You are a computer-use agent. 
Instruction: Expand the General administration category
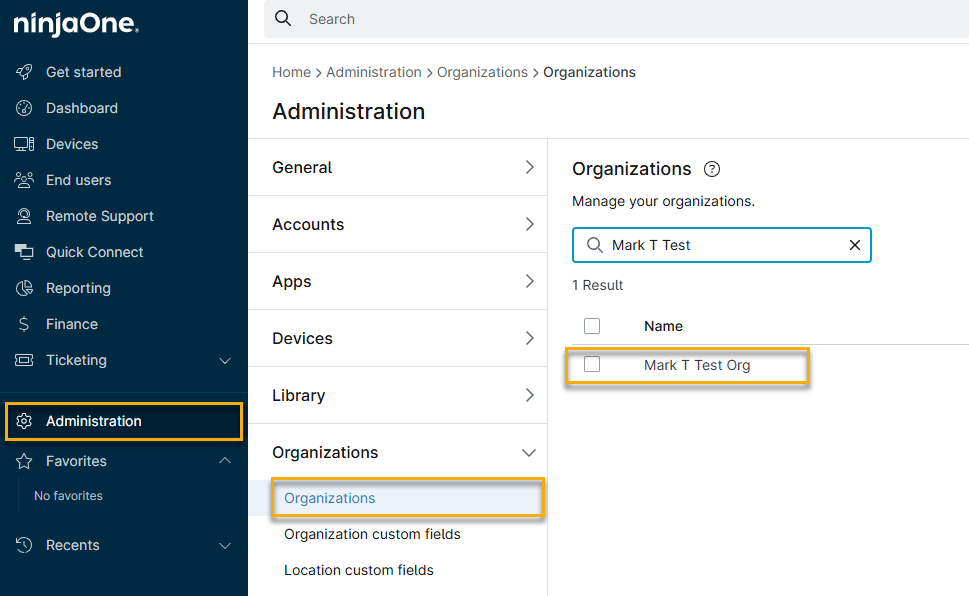tap(529, 167)
